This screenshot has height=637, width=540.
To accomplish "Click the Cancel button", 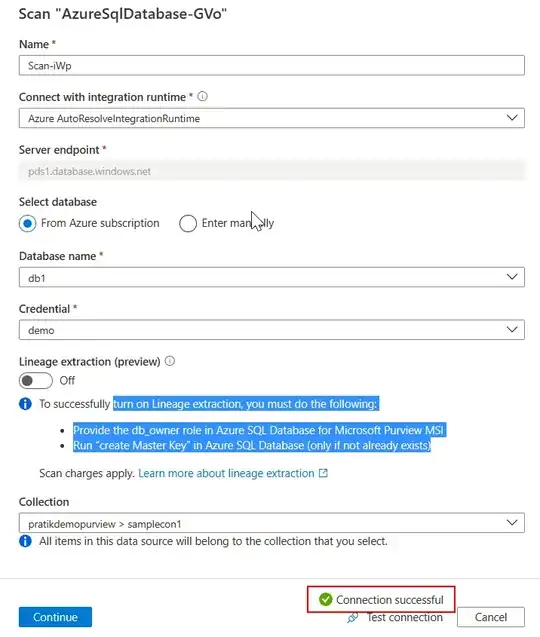I will coord(491,617).
